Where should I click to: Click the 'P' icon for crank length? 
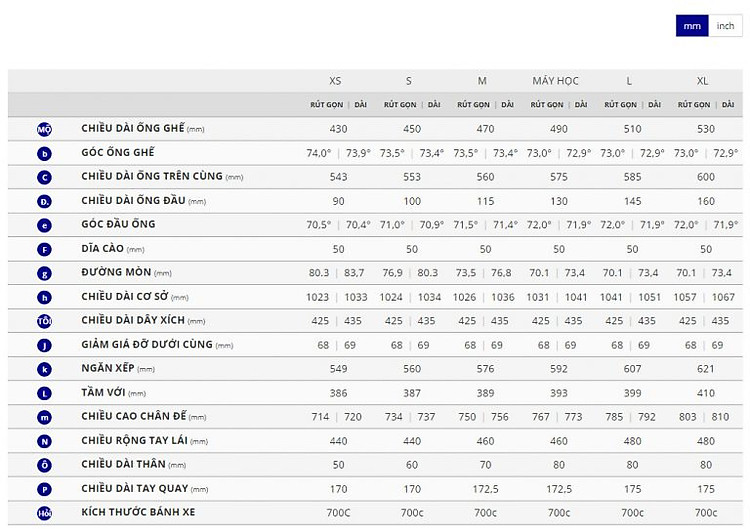point(44,489)
